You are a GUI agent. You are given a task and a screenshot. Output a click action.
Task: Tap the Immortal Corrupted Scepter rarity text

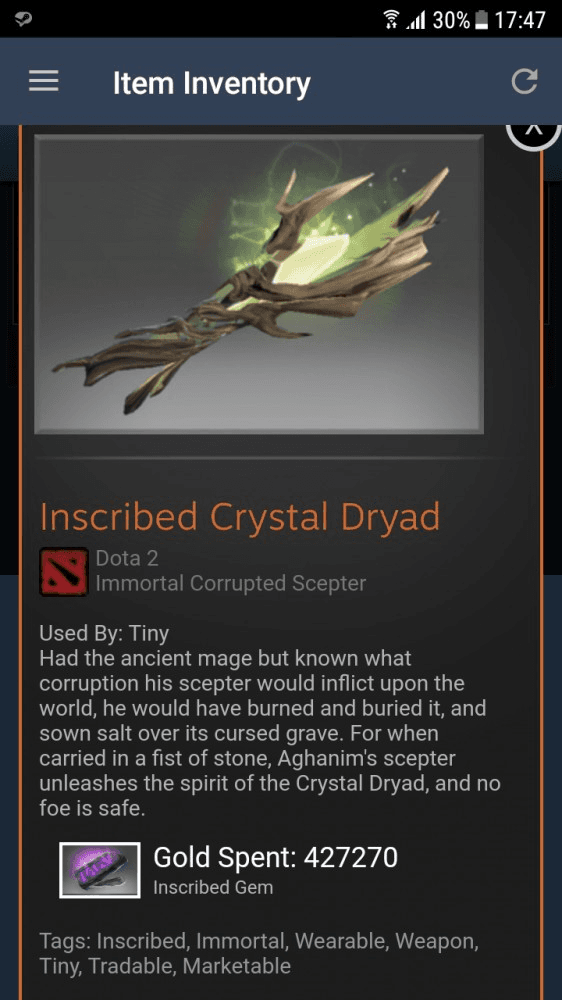(231, 583)
